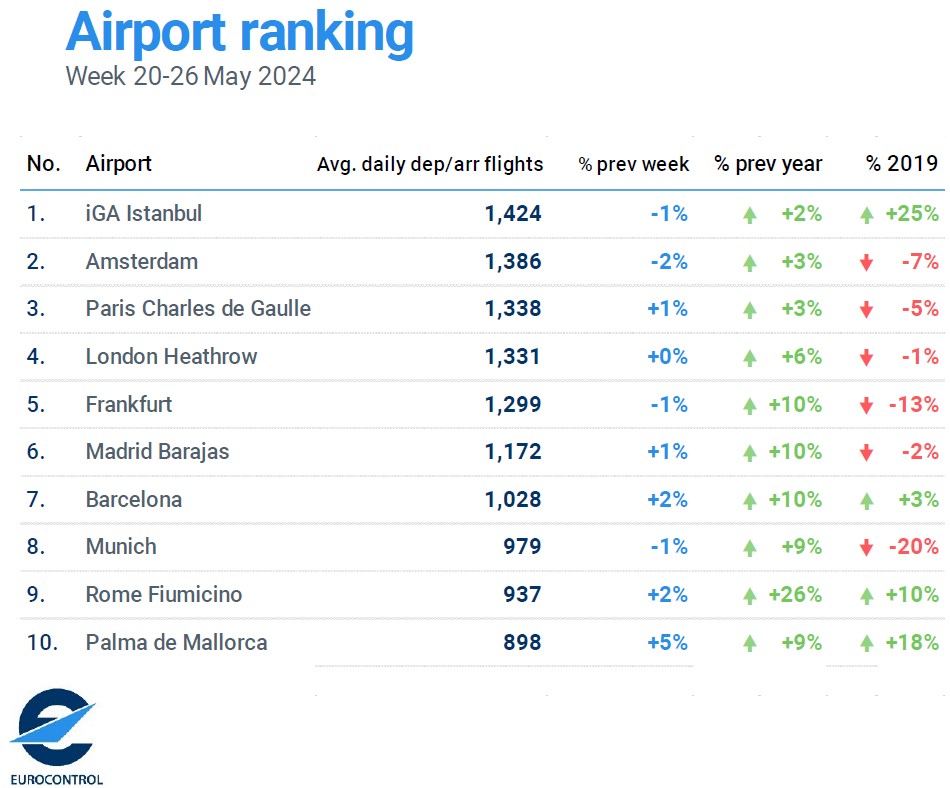Click the +5% prev week value for Palma
Viewport: 950px width, 788px height.
668,642
